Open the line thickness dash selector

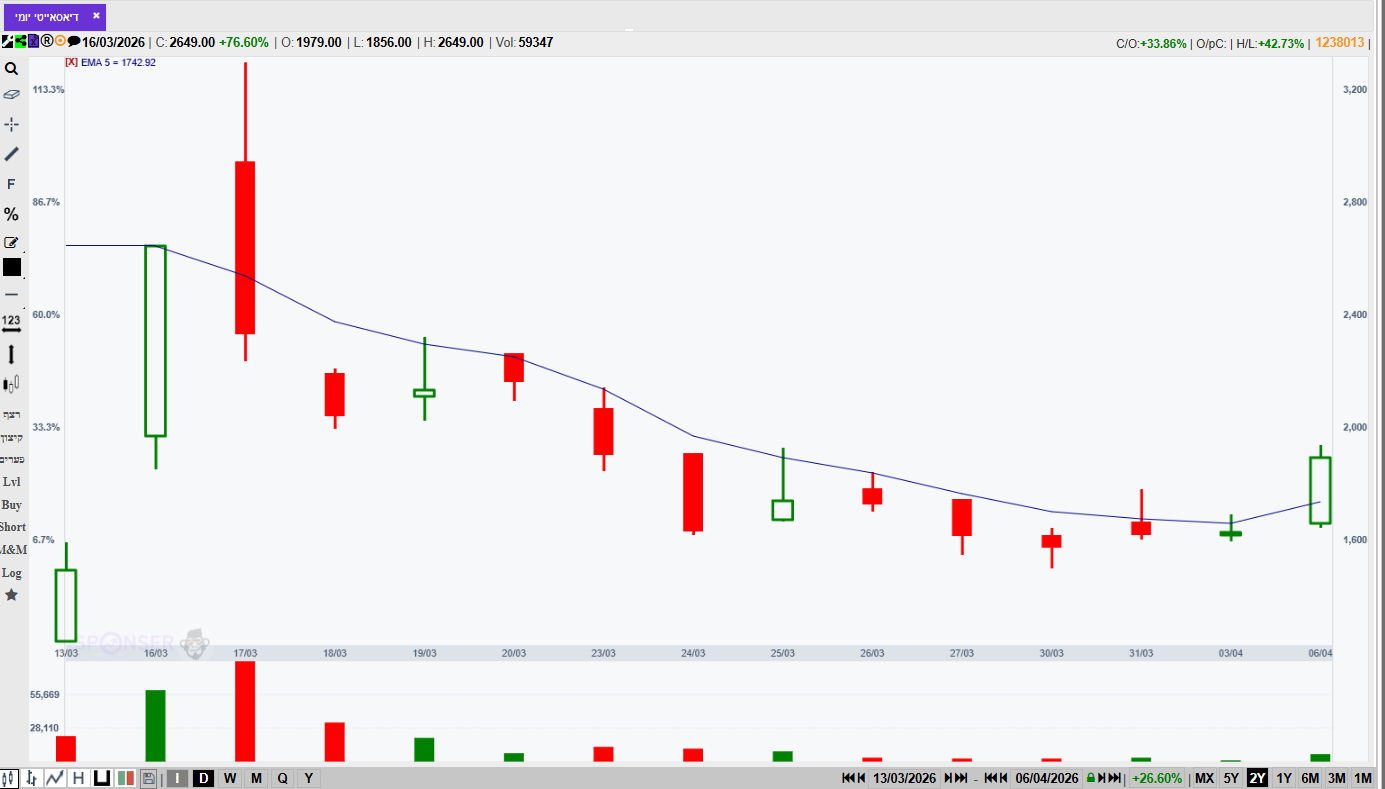11,294
